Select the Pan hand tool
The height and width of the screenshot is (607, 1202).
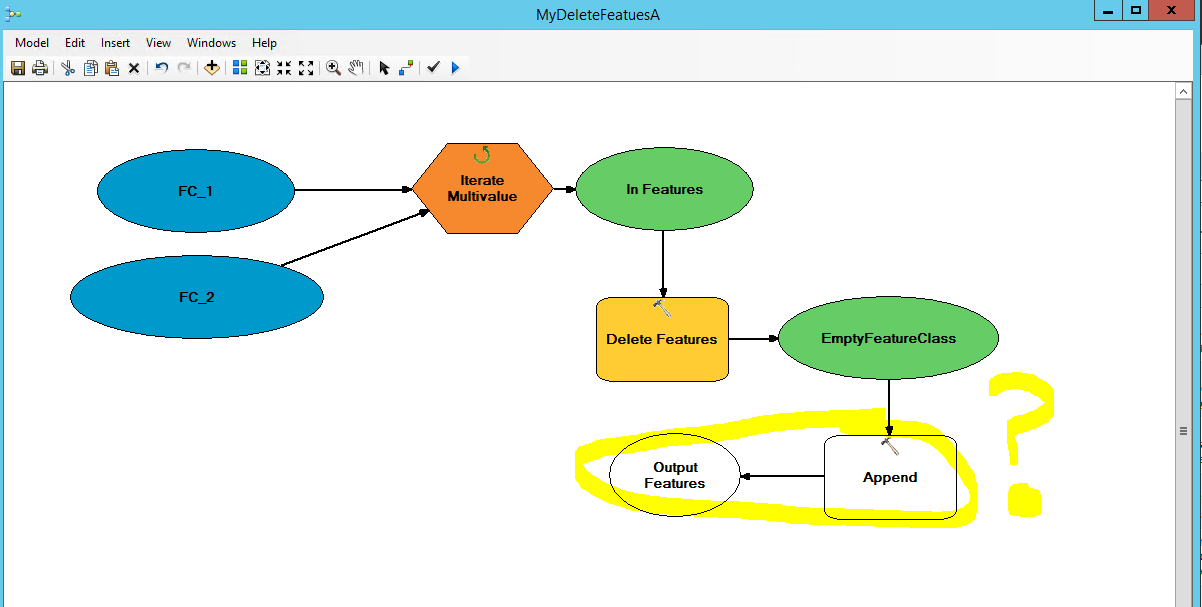pyautogui.click(x=356, y=68)
